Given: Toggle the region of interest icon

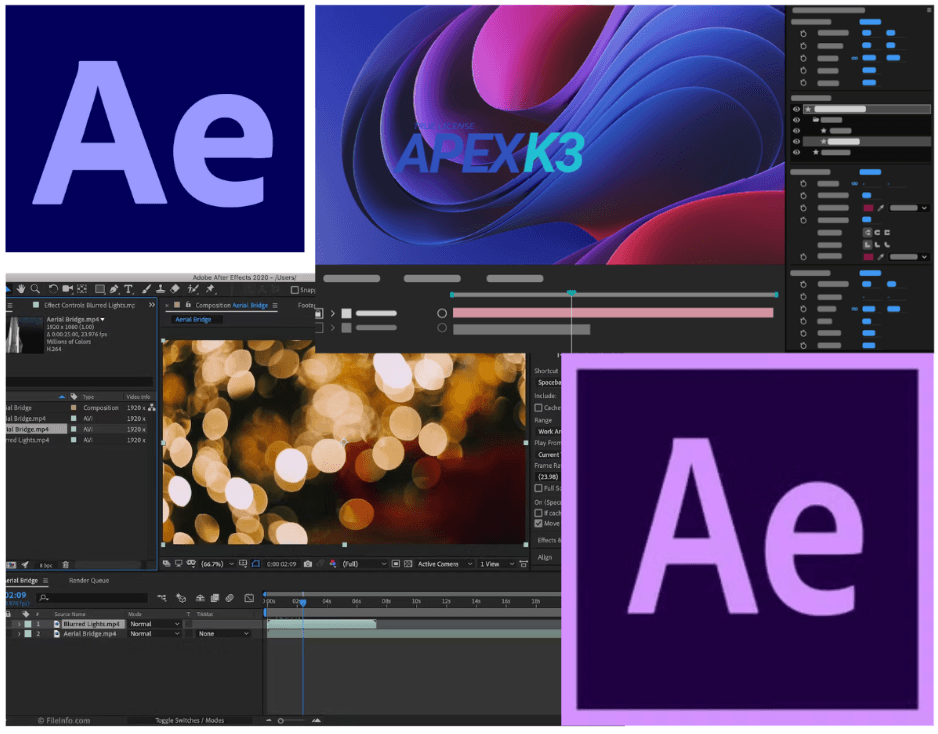Looking at the screenshot, I should (x=395, y=564).
